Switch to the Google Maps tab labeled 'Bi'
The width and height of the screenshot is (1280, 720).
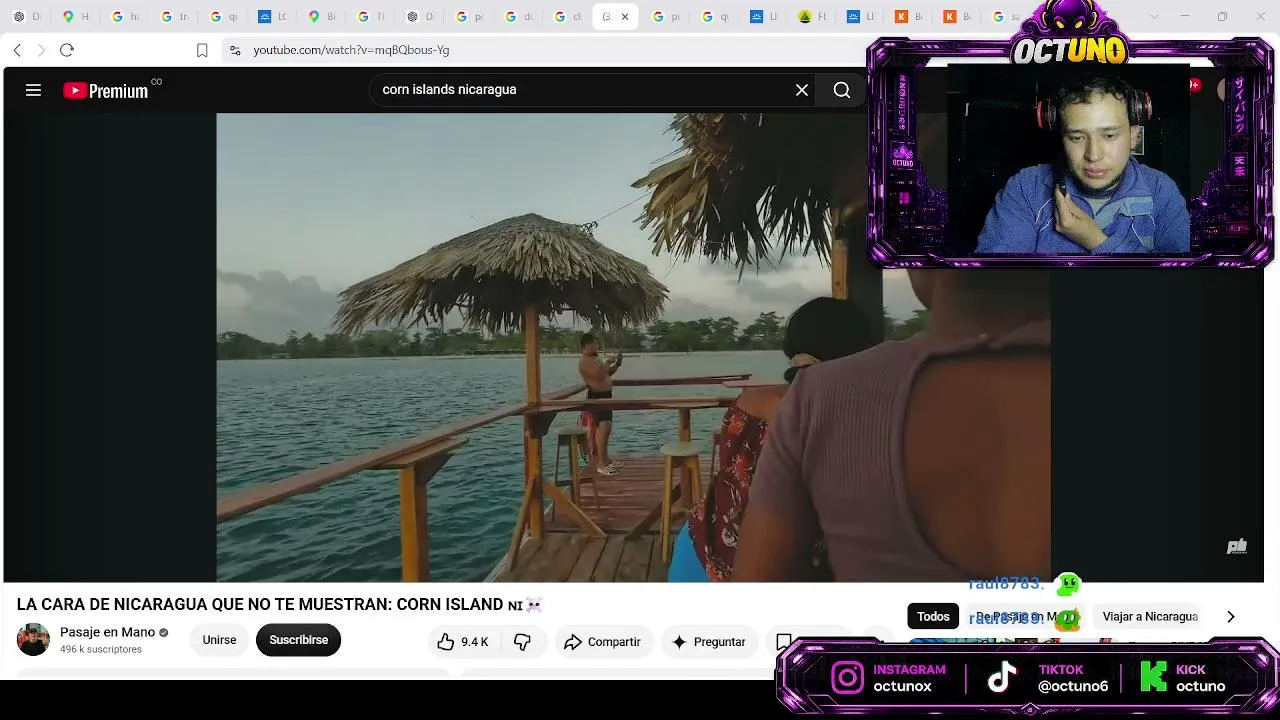[x=322, y=17]
